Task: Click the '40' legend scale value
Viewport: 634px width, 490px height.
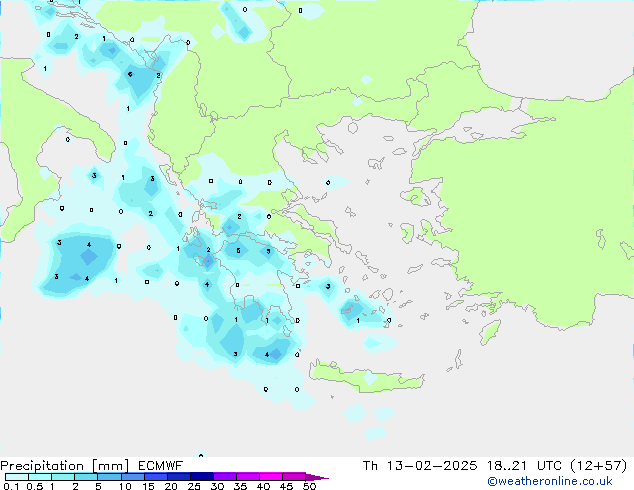Action: pyautogui.click(x=263, y=486)
